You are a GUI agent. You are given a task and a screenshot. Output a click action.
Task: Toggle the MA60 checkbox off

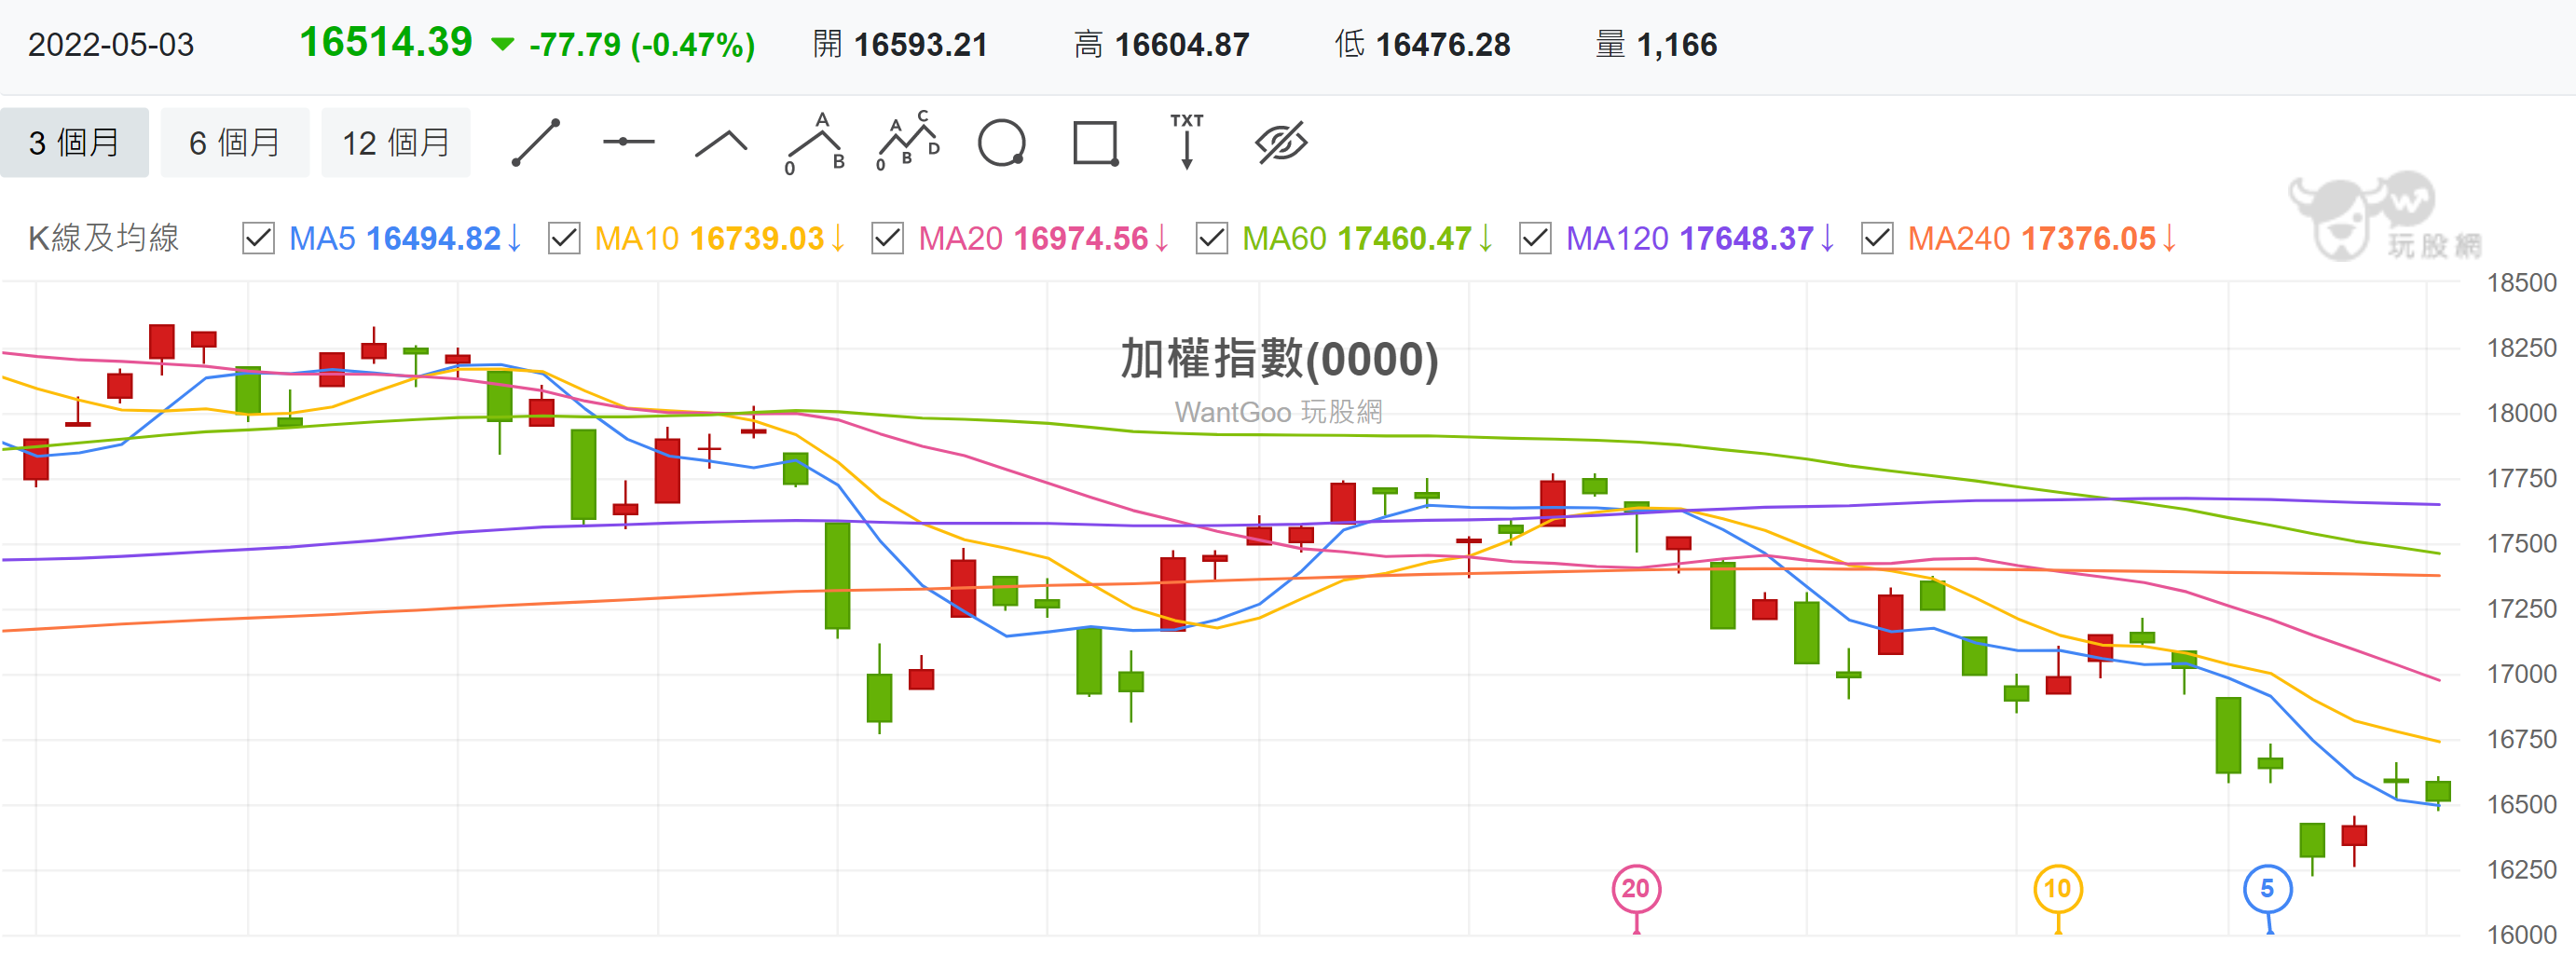point(1211,239)
